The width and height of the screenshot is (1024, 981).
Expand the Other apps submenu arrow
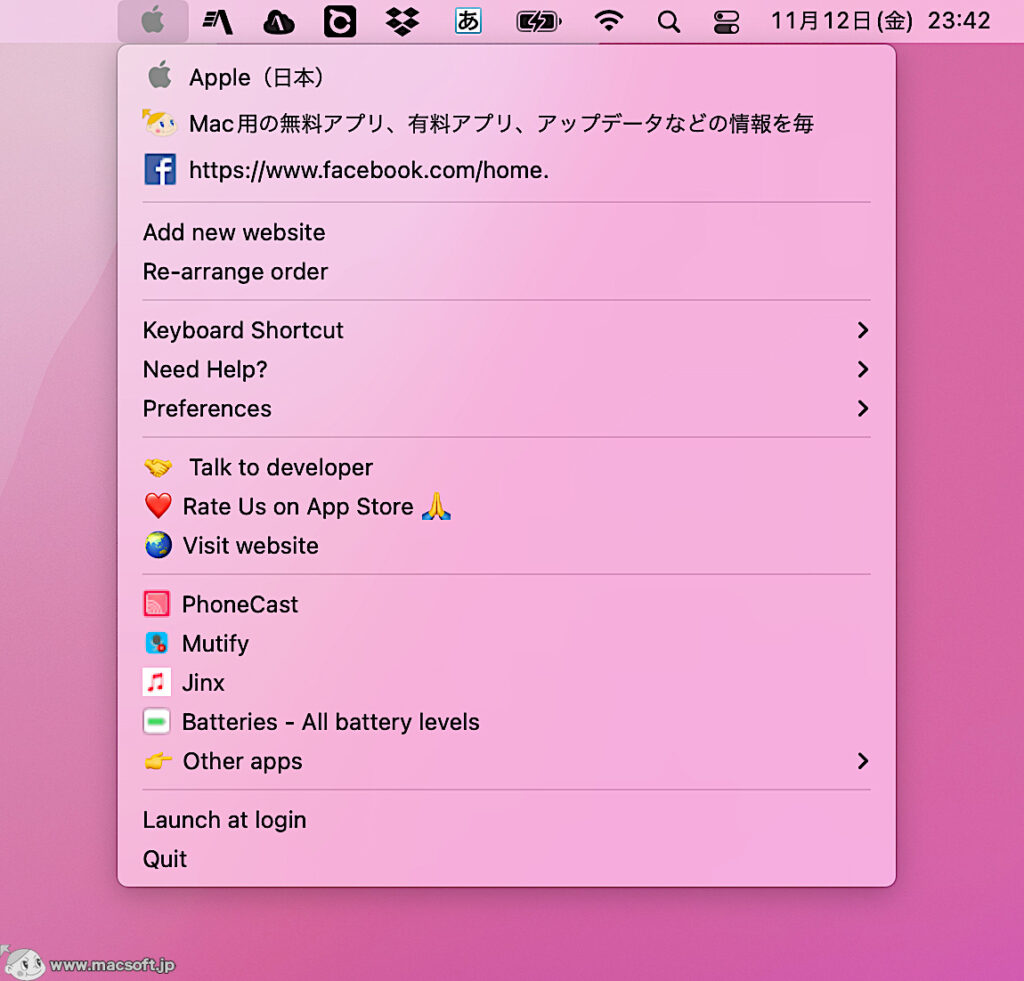(x=863, y=762)
